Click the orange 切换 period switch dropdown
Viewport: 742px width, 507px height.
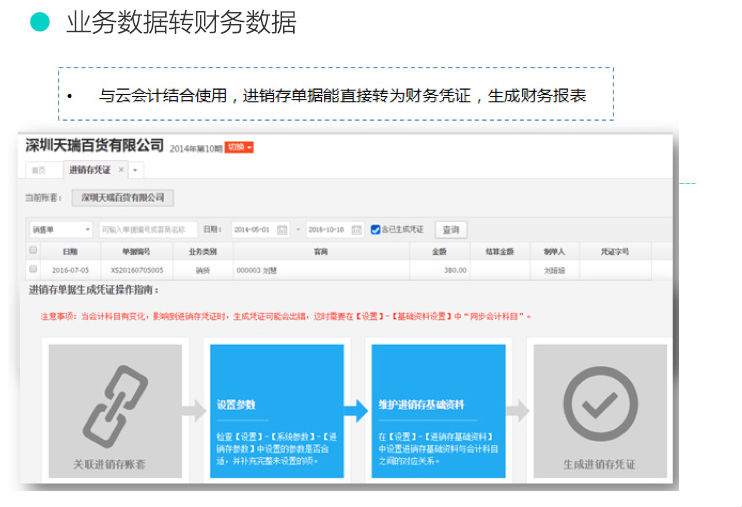[239, 147]
